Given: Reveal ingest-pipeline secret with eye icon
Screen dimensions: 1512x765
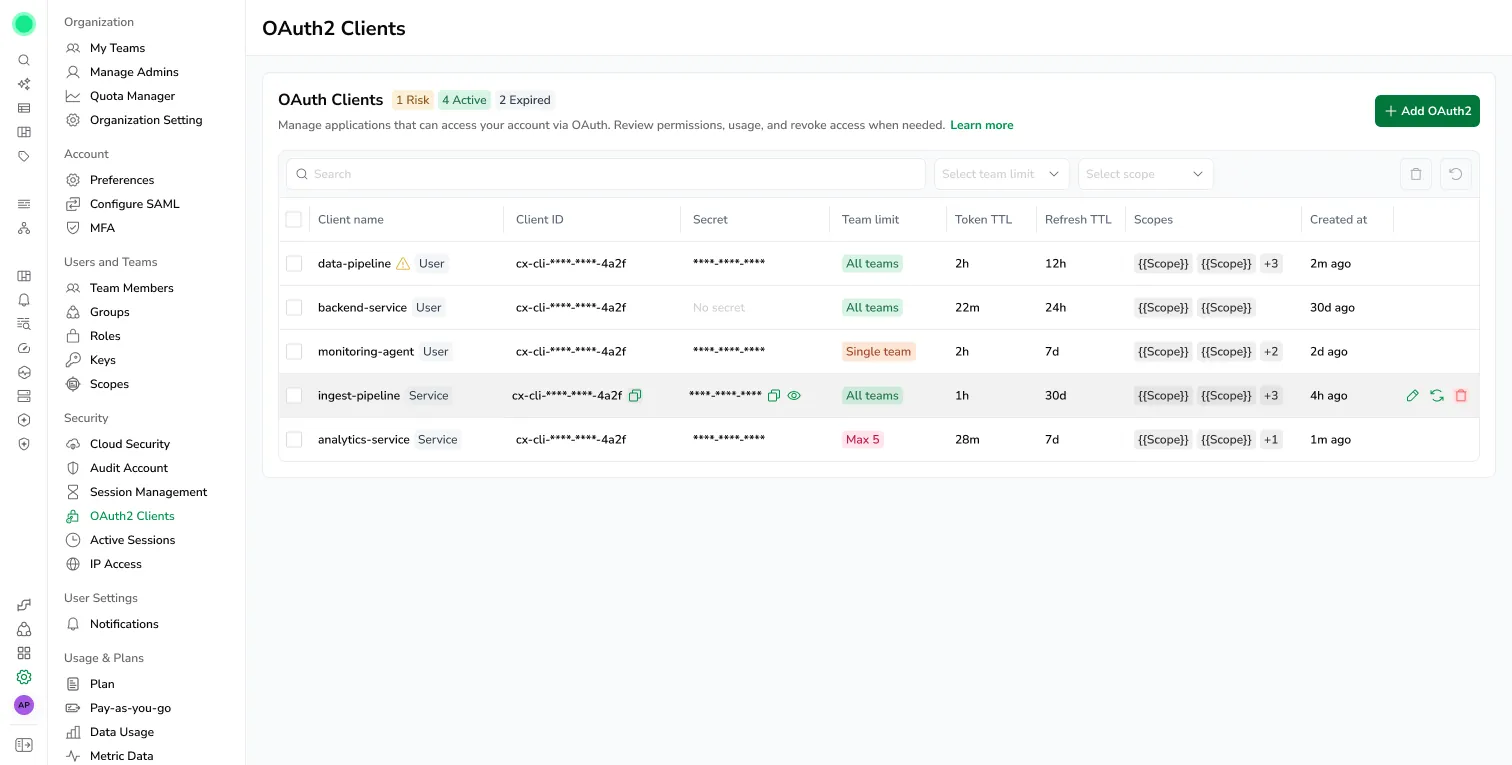Looking at the screenshot, I should pyautogui.click(x=794, y=395).
